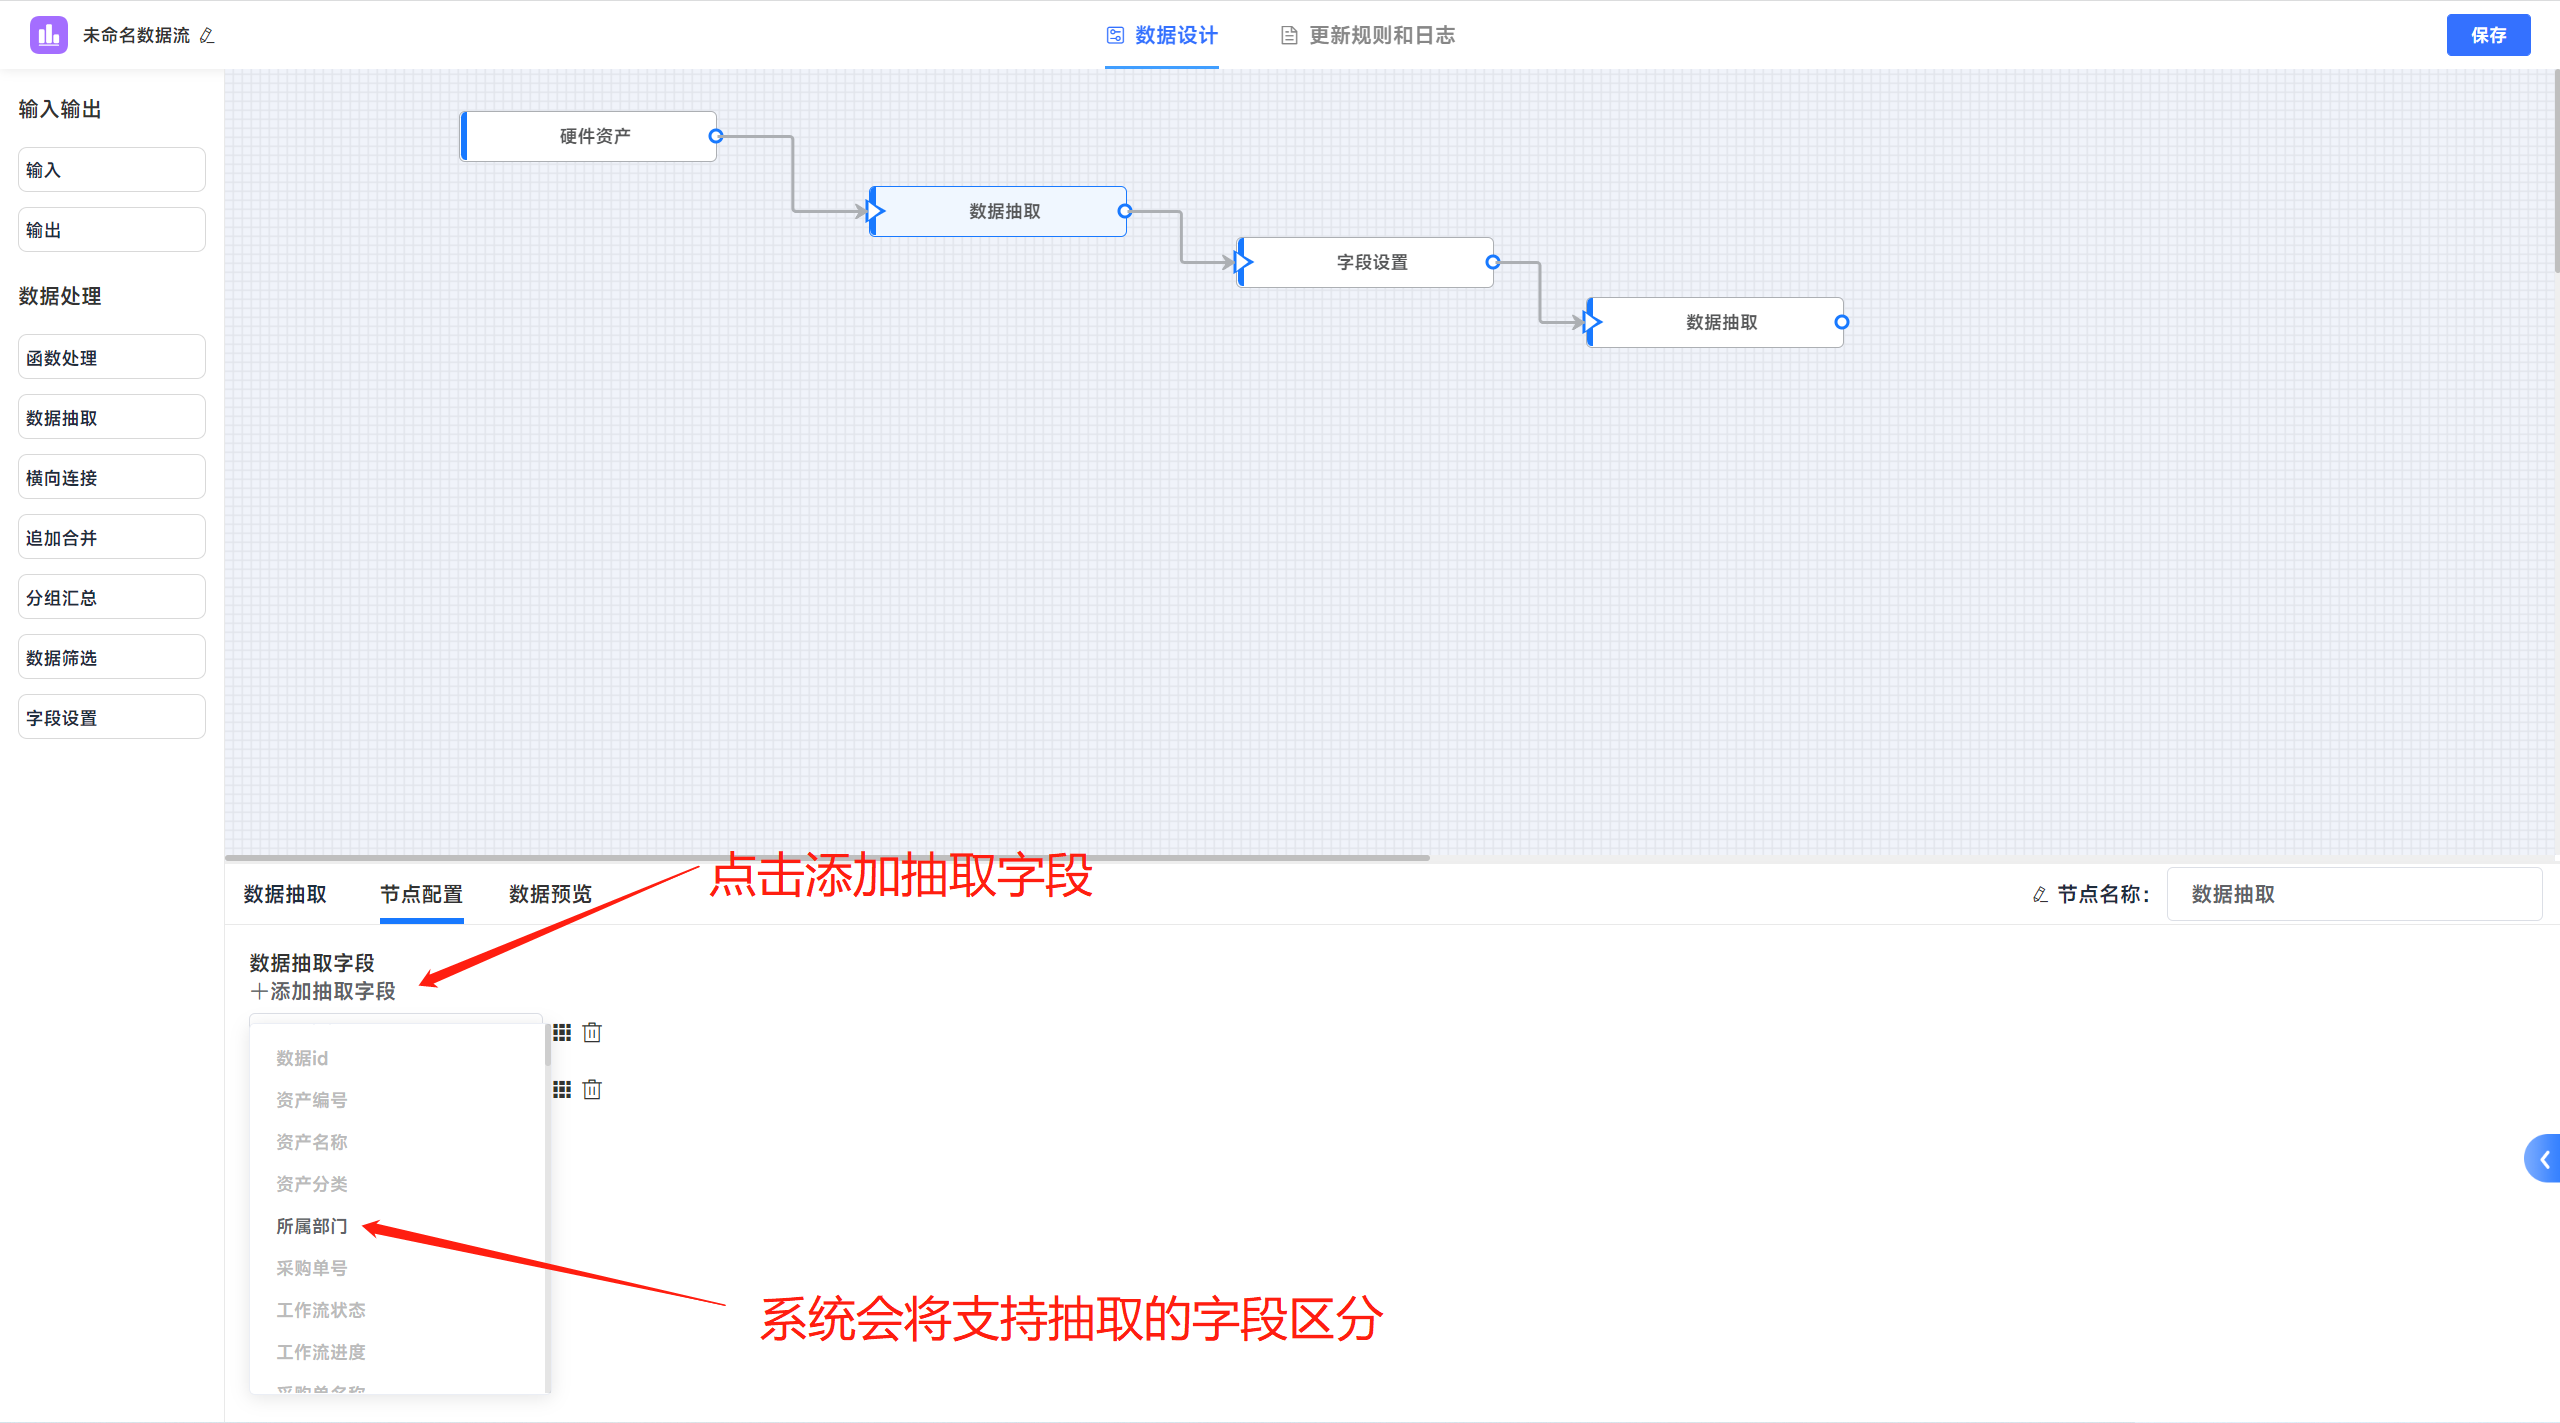Choose 资产分类 in the dropdown list
This screenshot has height=1423, width=2560.
pyautogui.click(x=397, y=1184)
